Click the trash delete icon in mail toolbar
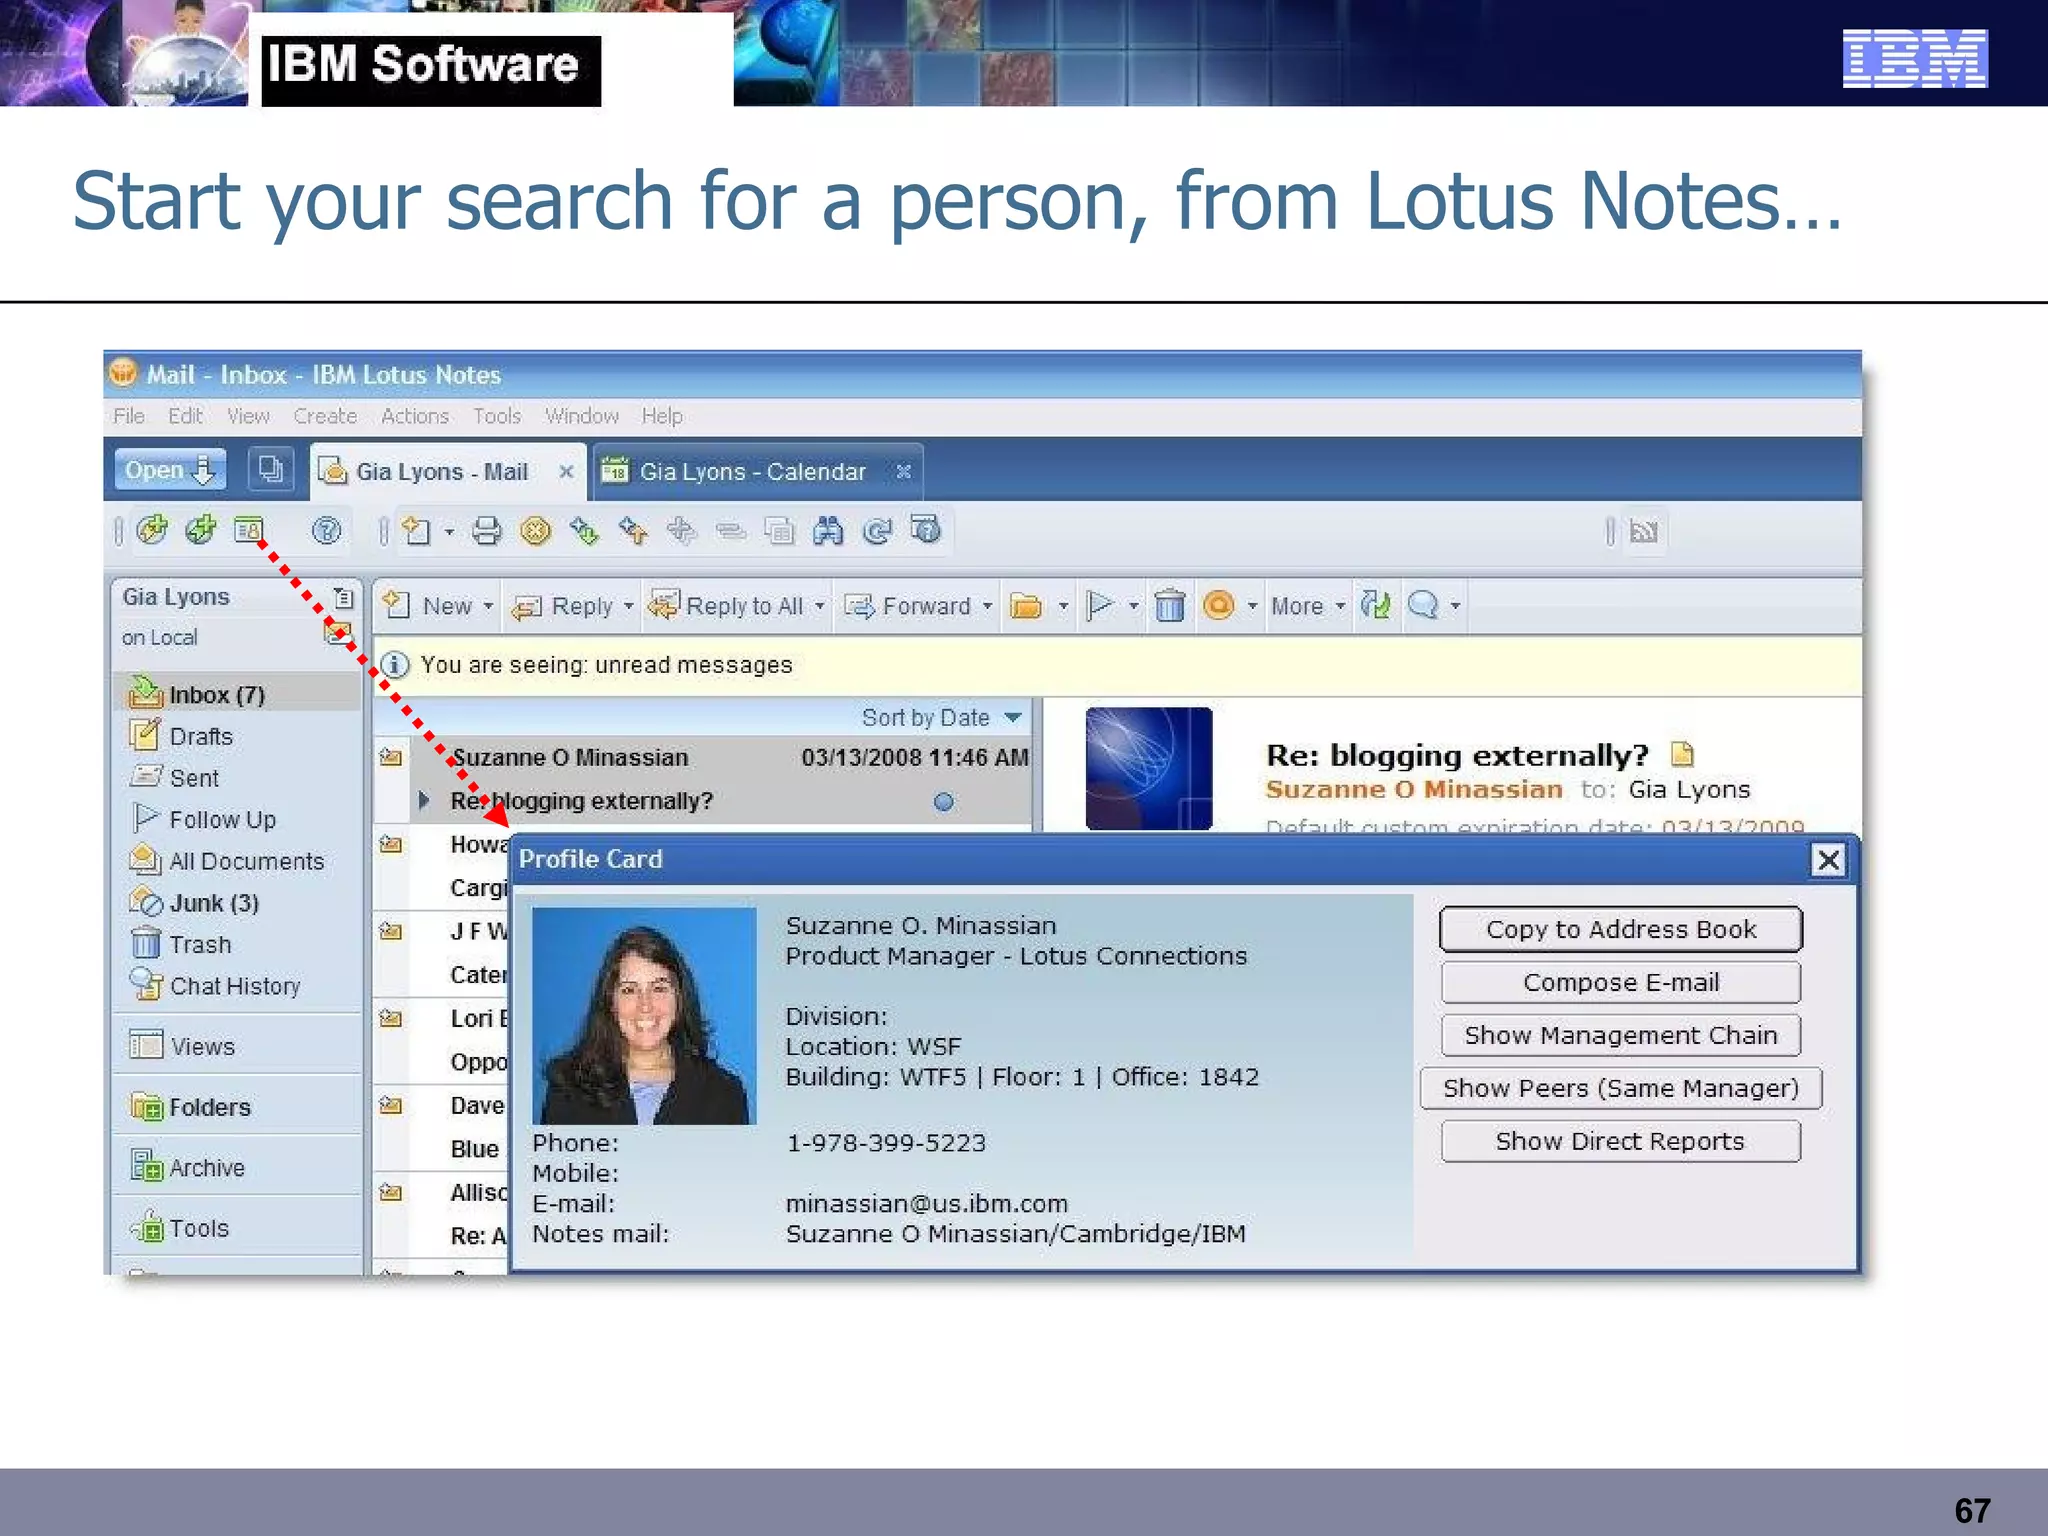 1169,606
